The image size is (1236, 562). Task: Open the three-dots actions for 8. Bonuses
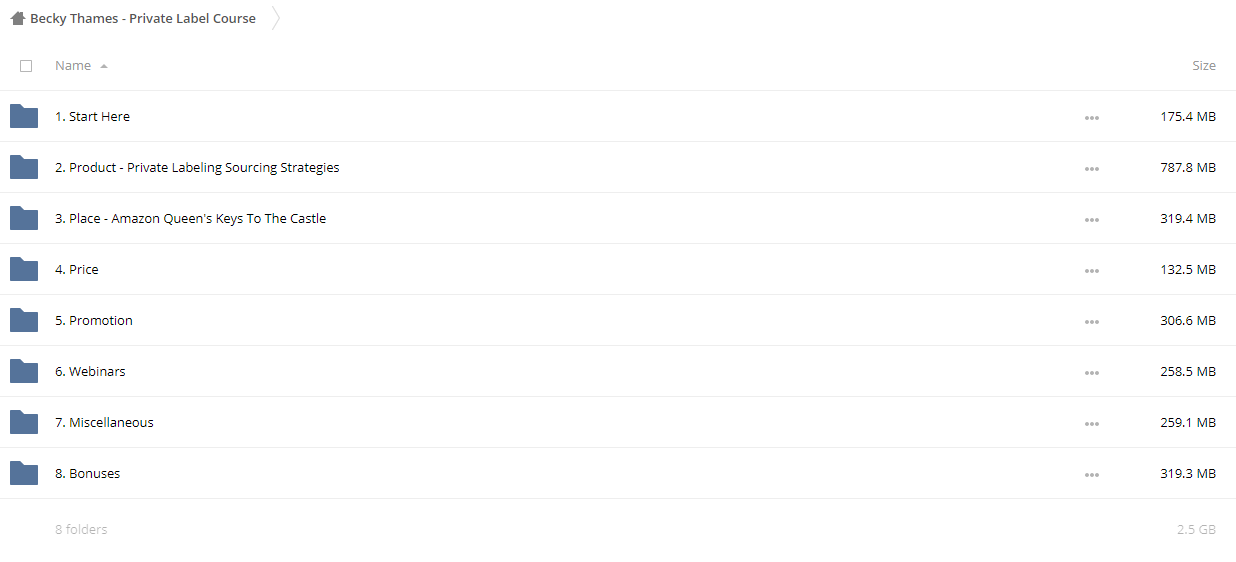1091,475
